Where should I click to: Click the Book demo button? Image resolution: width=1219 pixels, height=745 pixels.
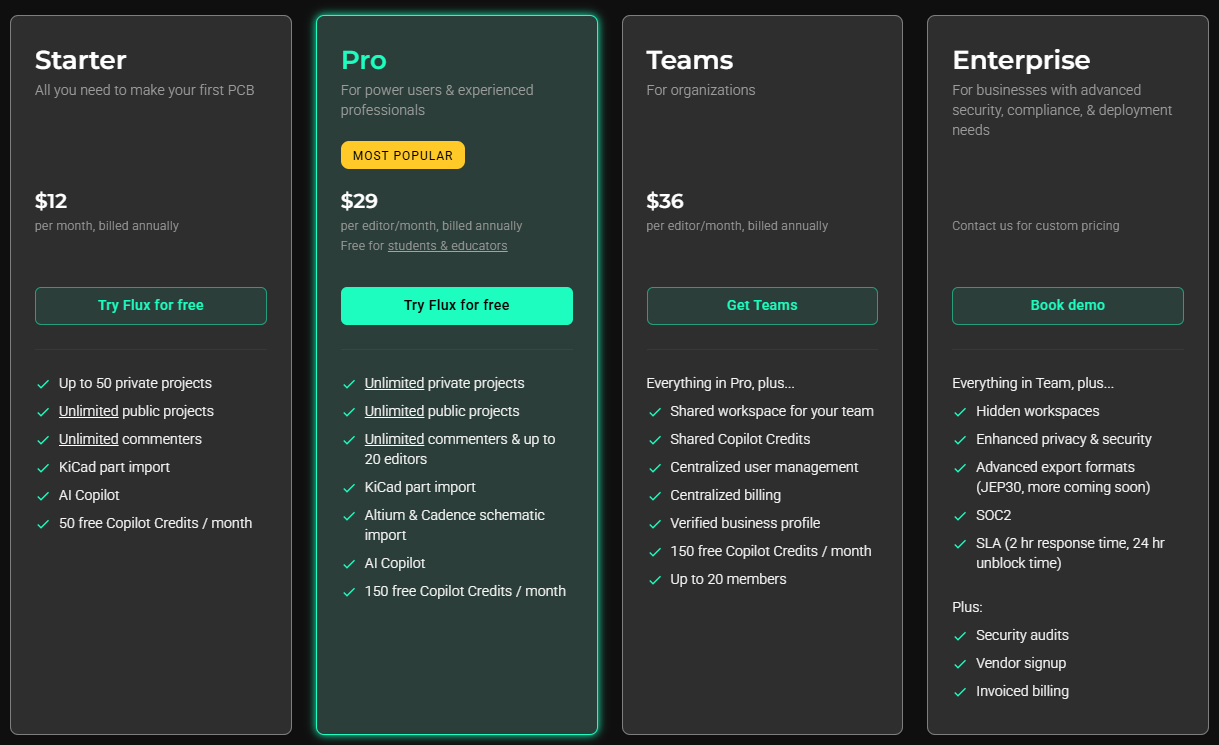pos(1068,306)
